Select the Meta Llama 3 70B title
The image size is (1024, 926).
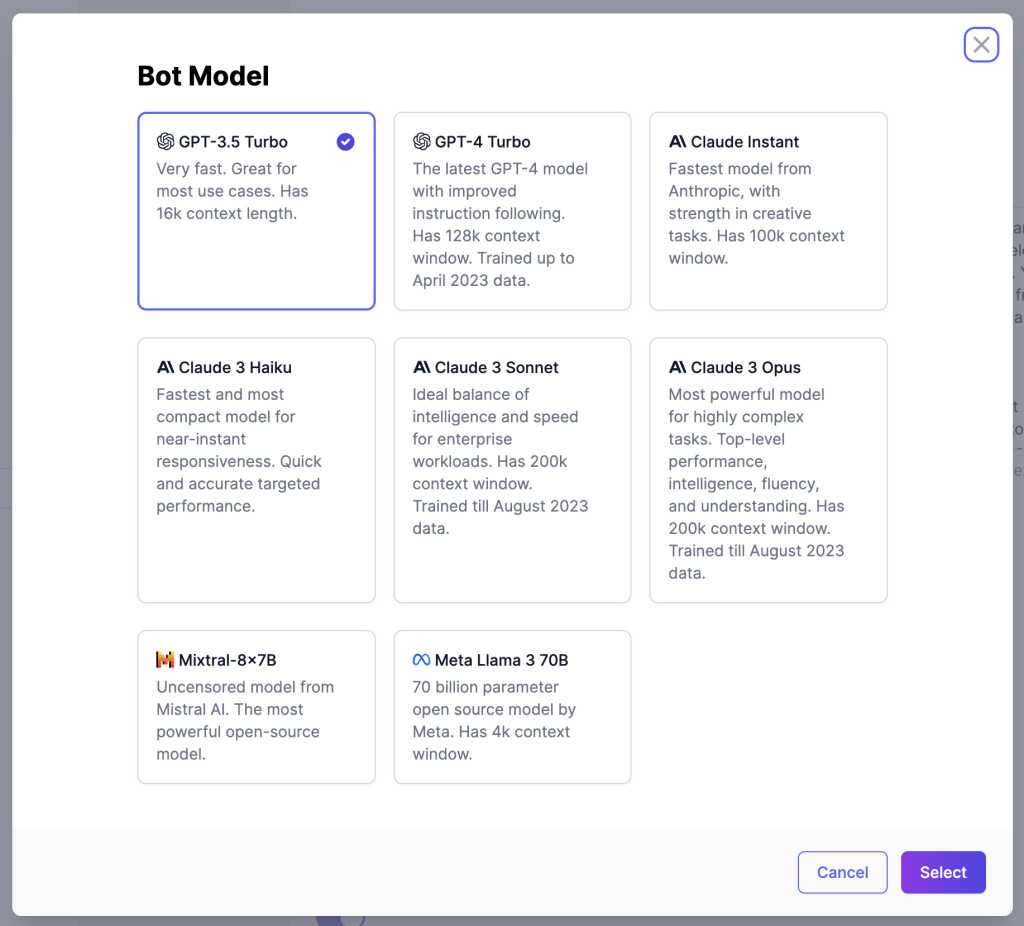coord(501,660)
